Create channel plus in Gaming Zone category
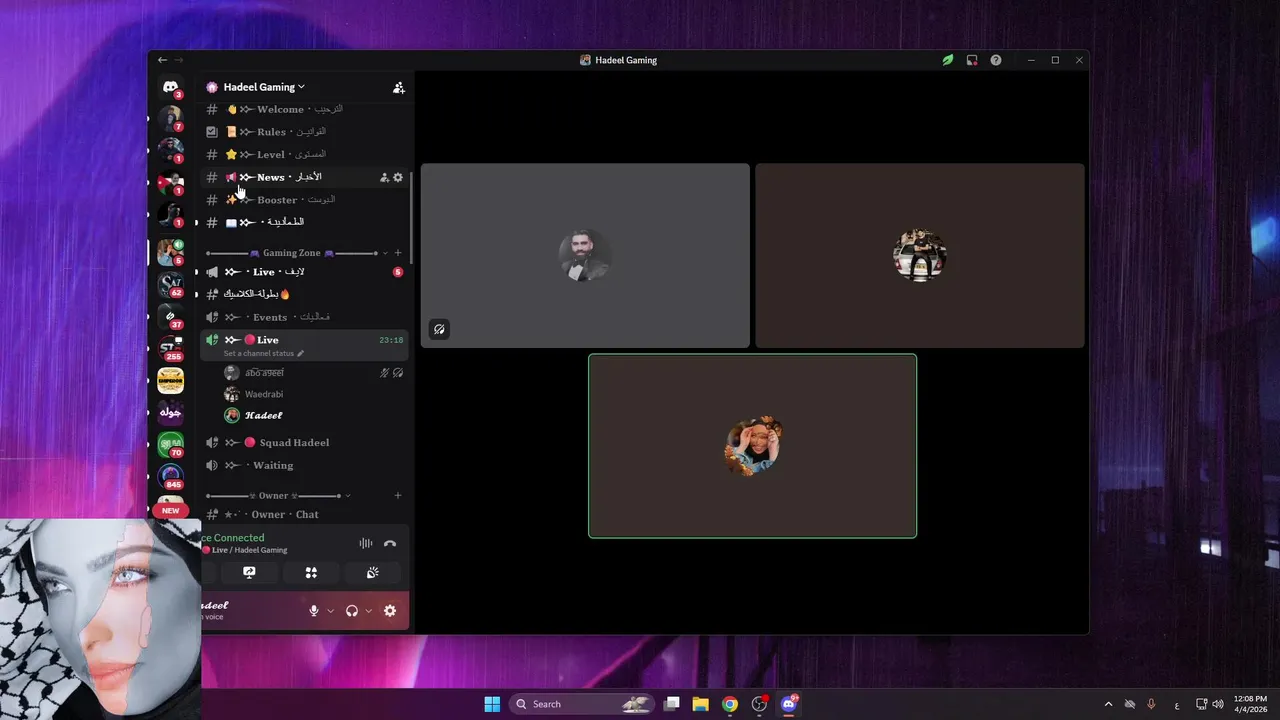Screen dimensions: 1280x720 398,253
